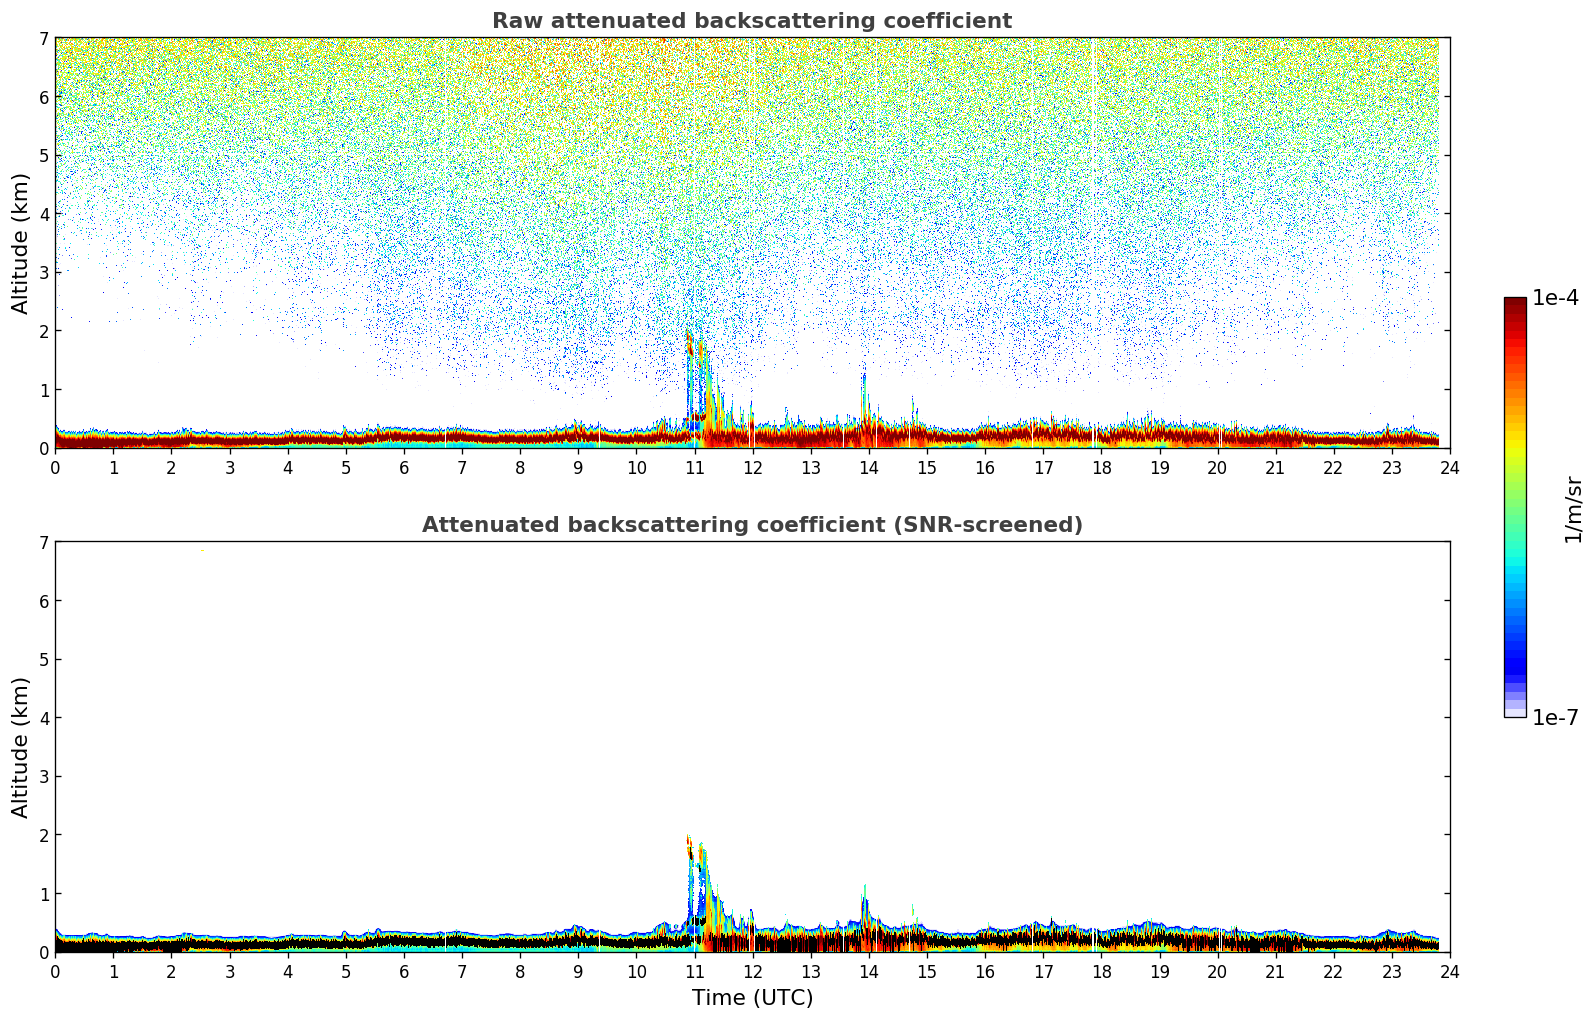
Task: Click the 'Attenuated backscattering coefficient (SNR-screened)' title
Action: pos(752,525)
